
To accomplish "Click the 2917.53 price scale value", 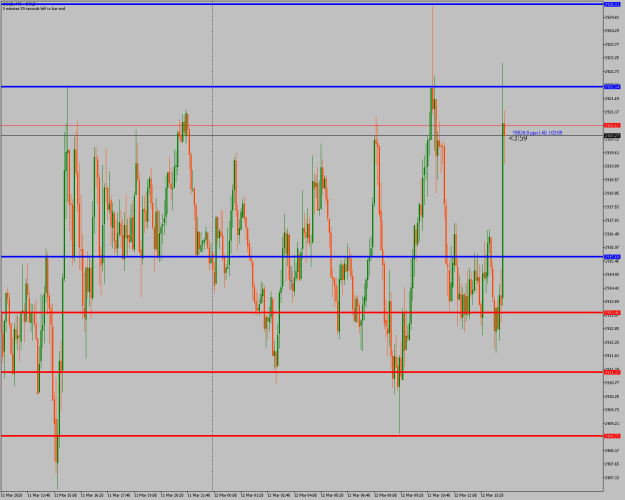I will (612, 207).
